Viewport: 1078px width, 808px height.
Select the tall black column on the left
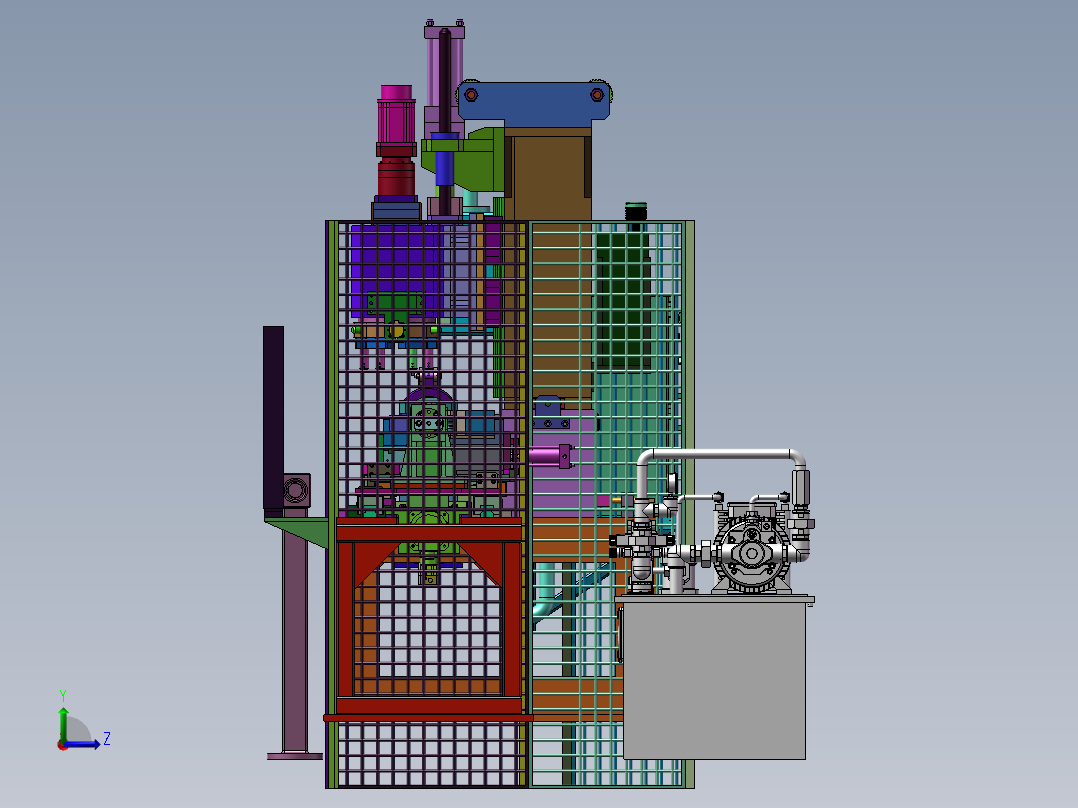(274, 419)
